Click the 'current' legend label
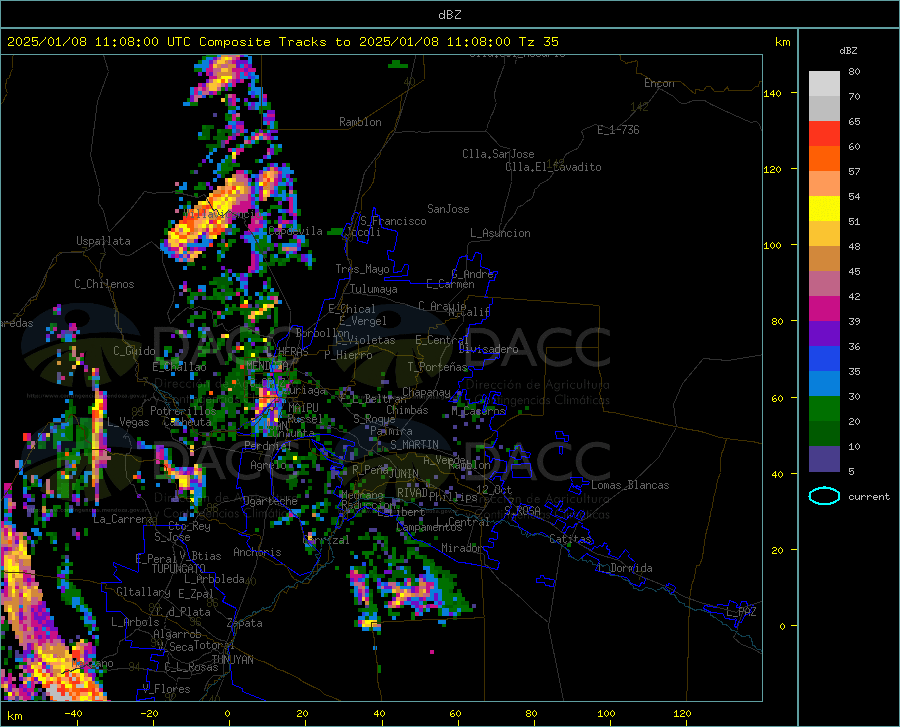The width and height of the screenshot is (900, 727). pos(868,497)
